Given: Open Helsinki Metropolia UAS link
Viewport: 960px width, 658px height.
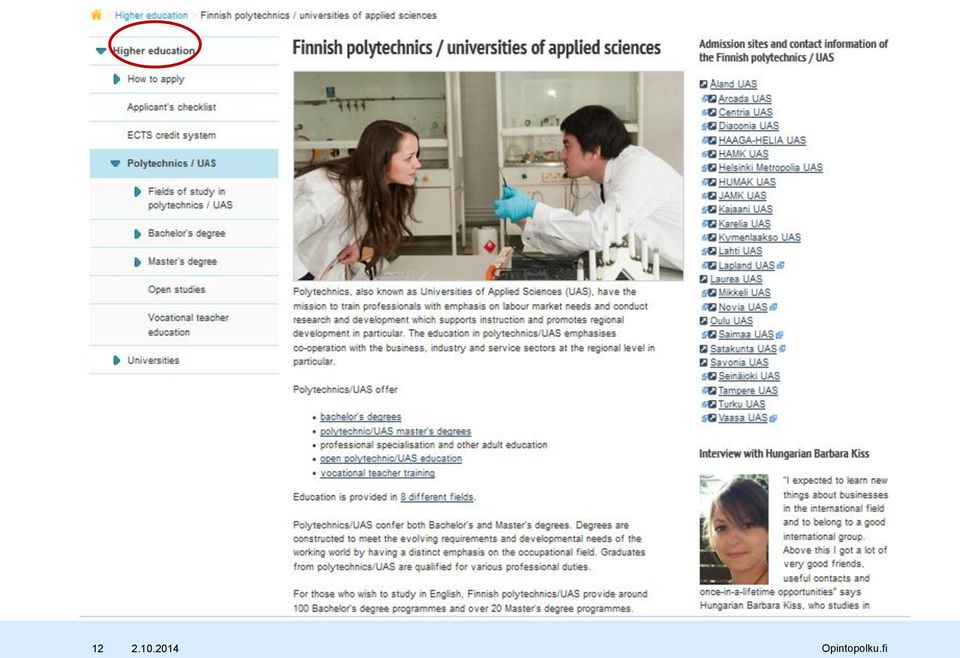Looking at the screenshot, I should (770, 168).
